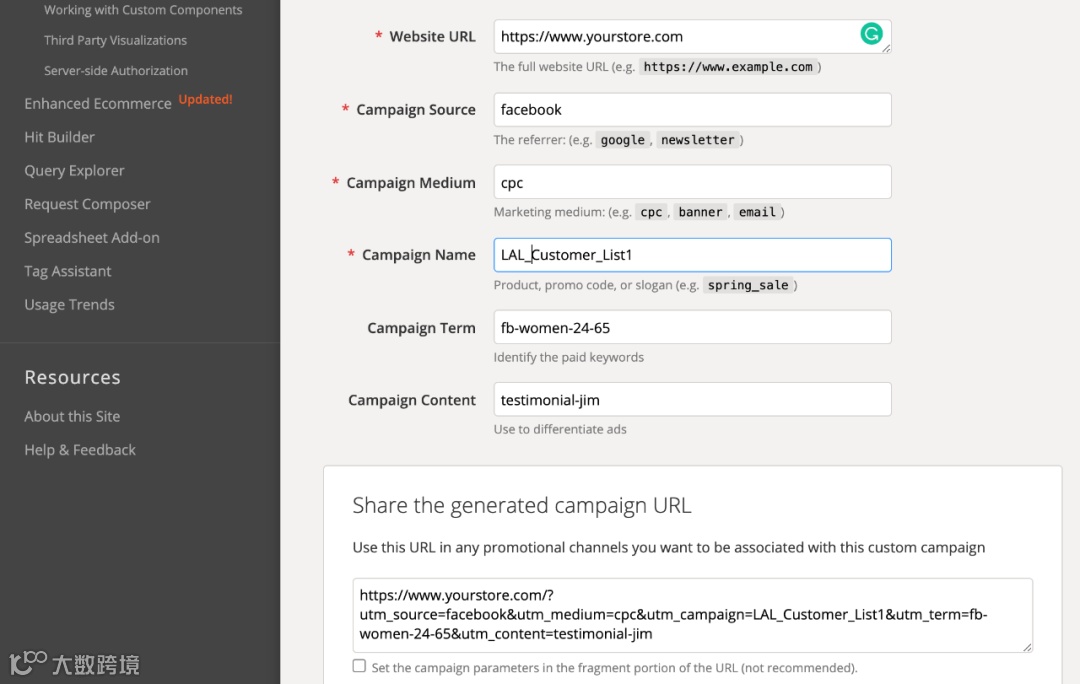Open Help & Feedback link
This screenshot has width=1080, height=684.
[x=80, y=450]
